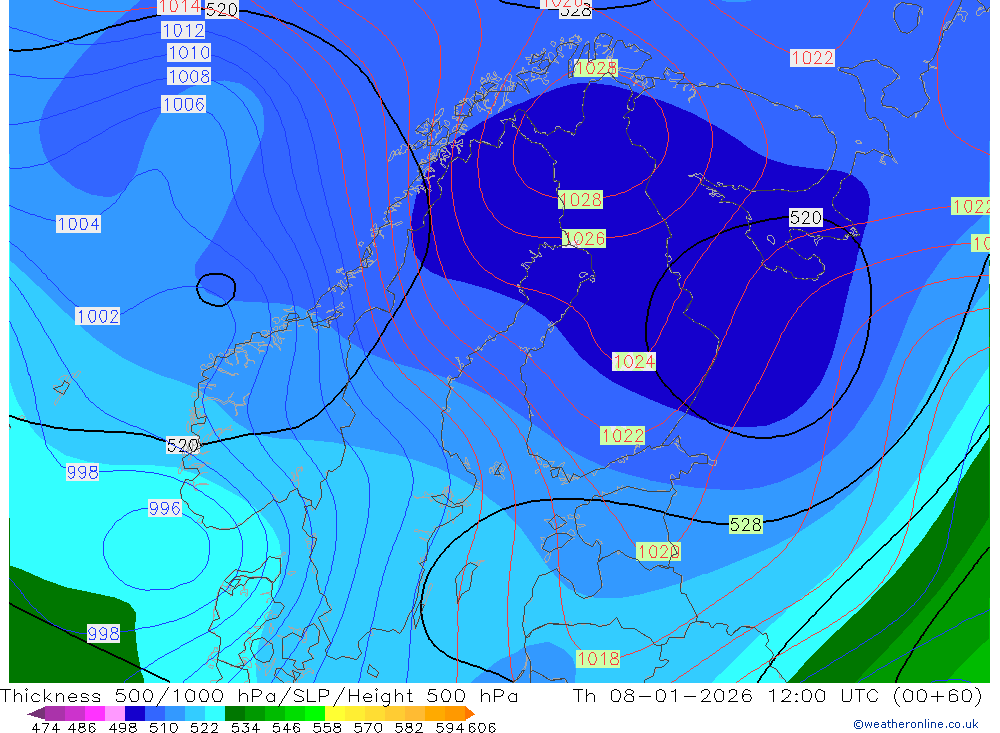
Task: Click the 510 legend value
Action: click(163, 727)
